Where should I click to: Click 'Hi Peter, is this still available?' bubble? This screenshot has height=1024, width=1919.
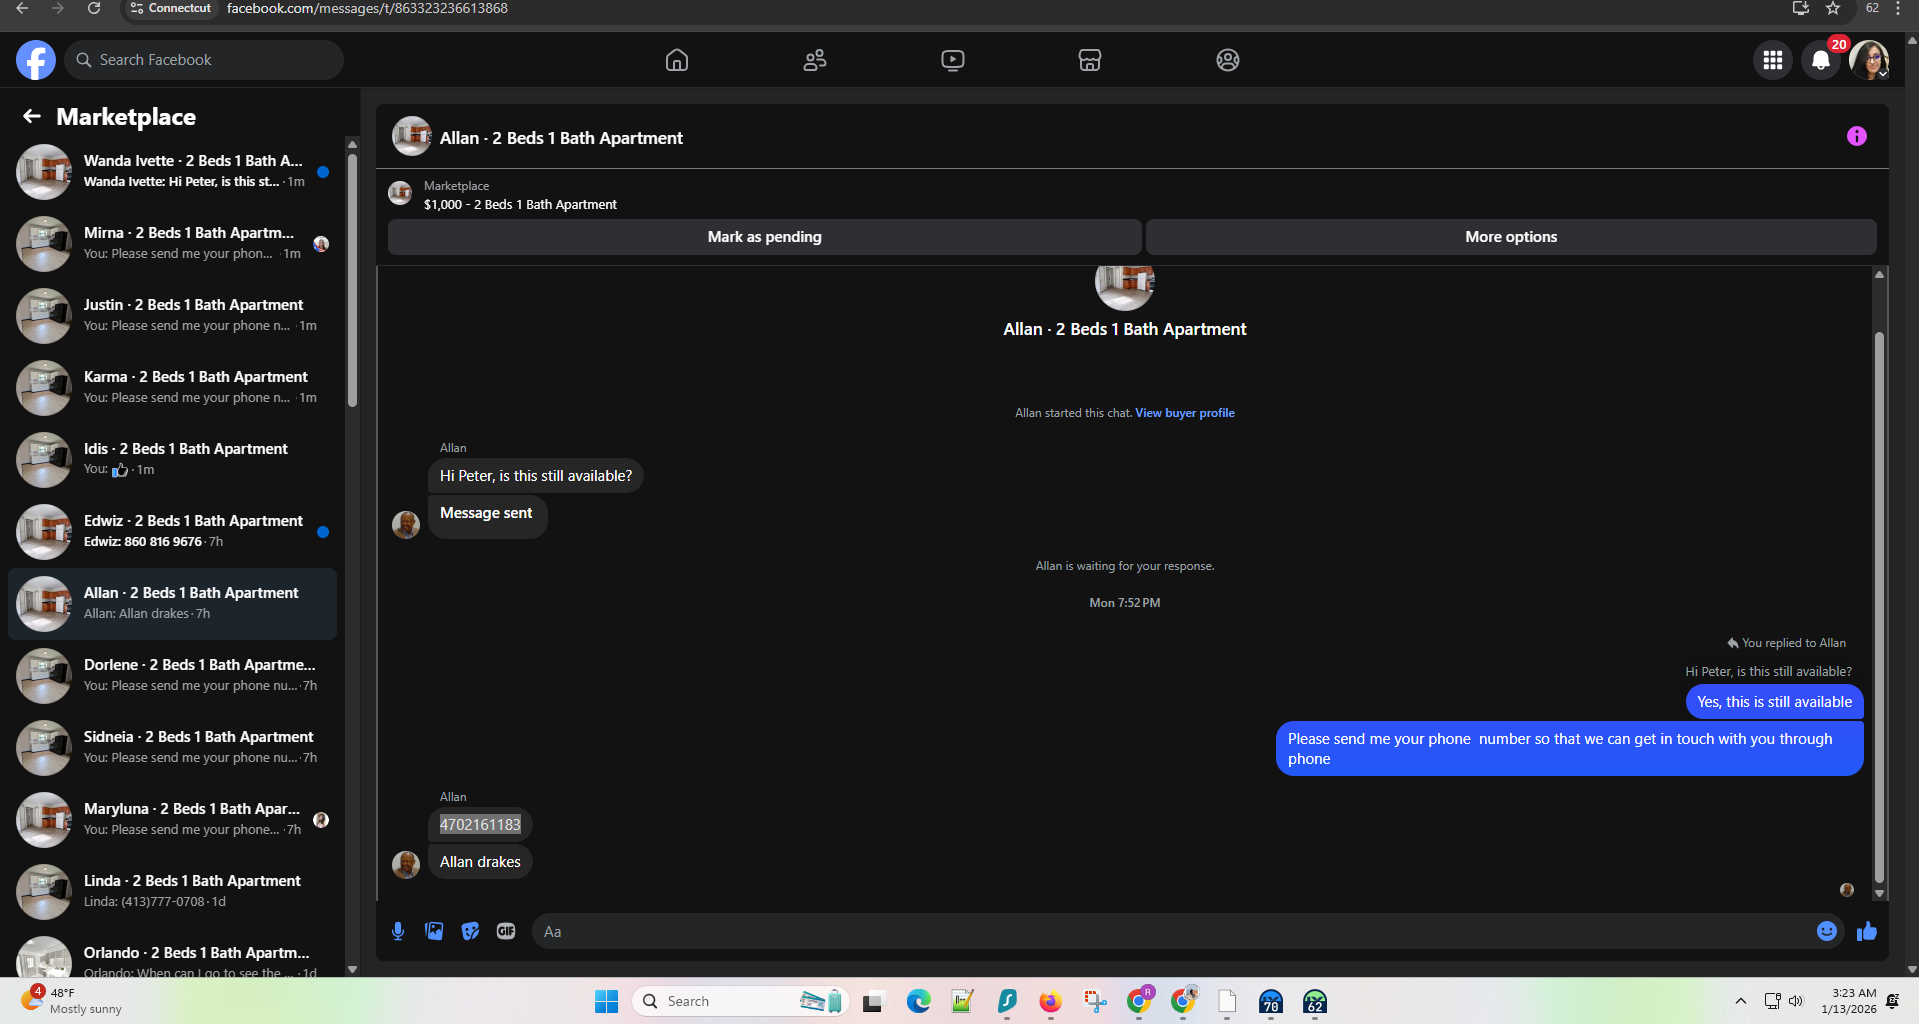[536, 476]
